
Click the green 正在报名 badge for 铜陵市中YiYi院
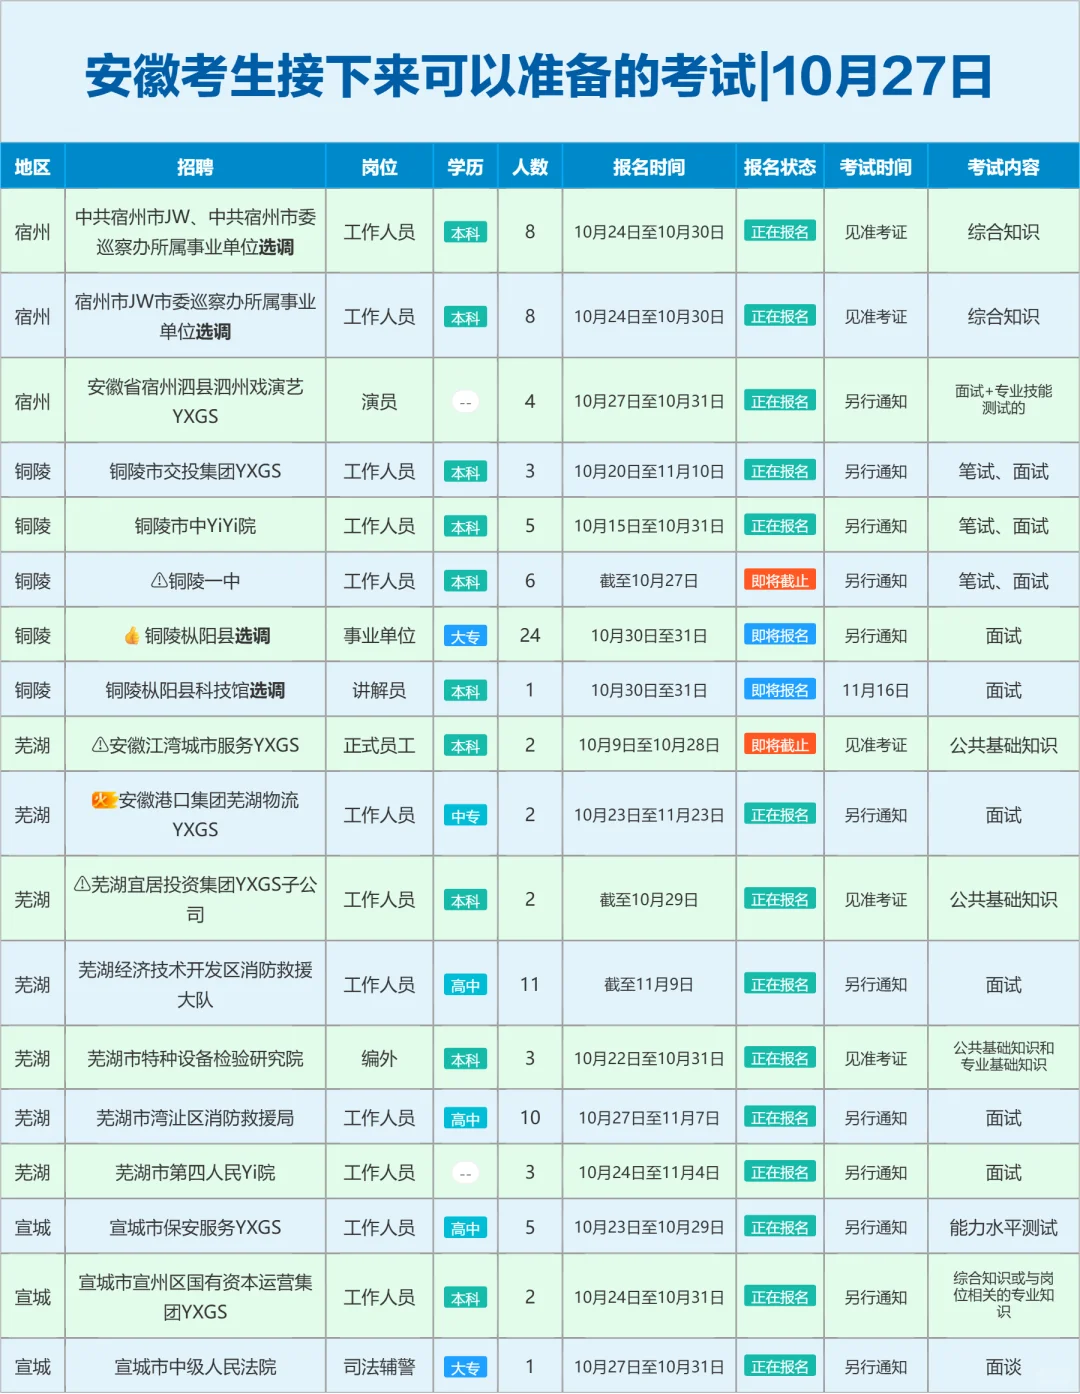click(x=780, y=524)
